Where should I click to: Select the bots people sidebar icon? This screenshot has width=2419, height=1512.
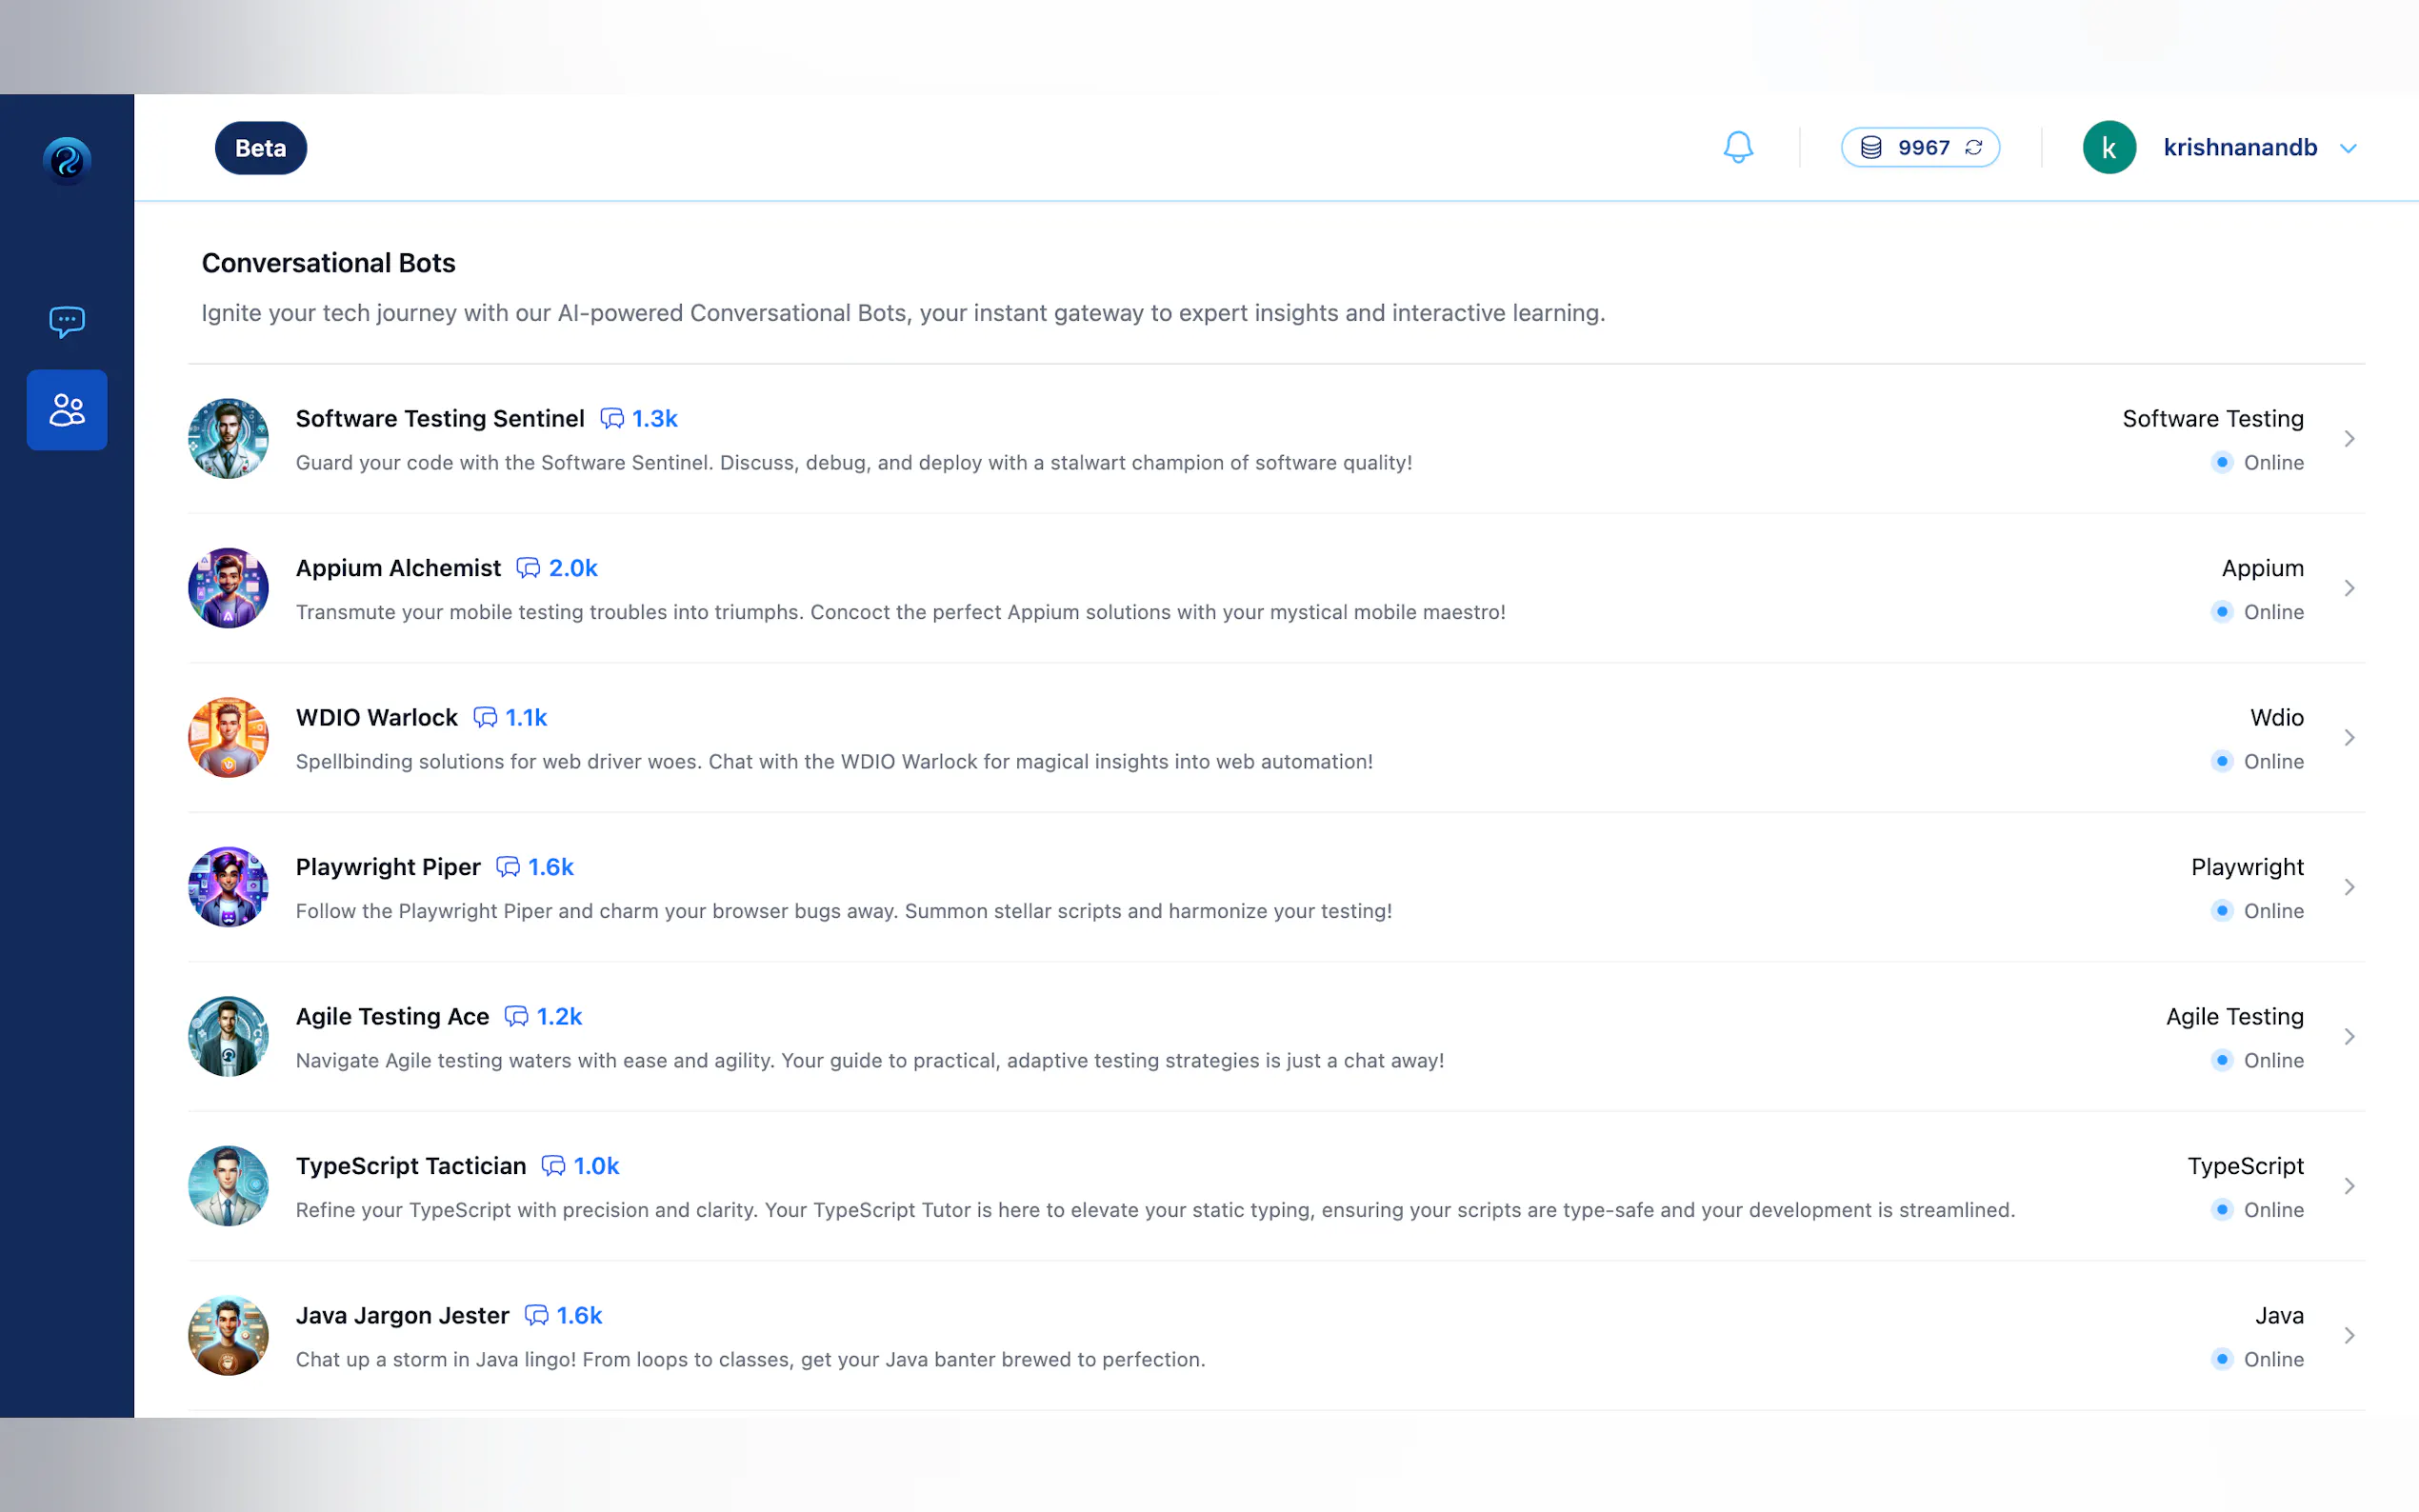click(67, 410)
